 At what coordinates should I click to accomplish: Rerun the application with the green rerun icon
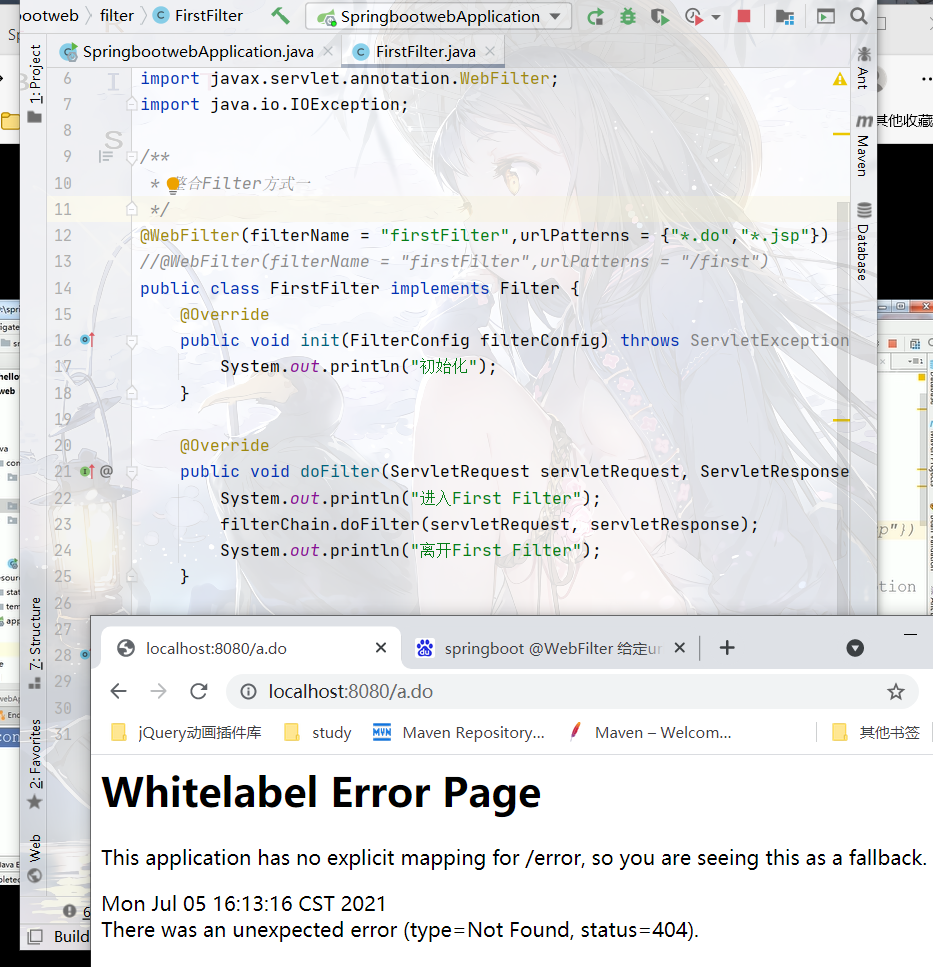[x=595, y=17]
